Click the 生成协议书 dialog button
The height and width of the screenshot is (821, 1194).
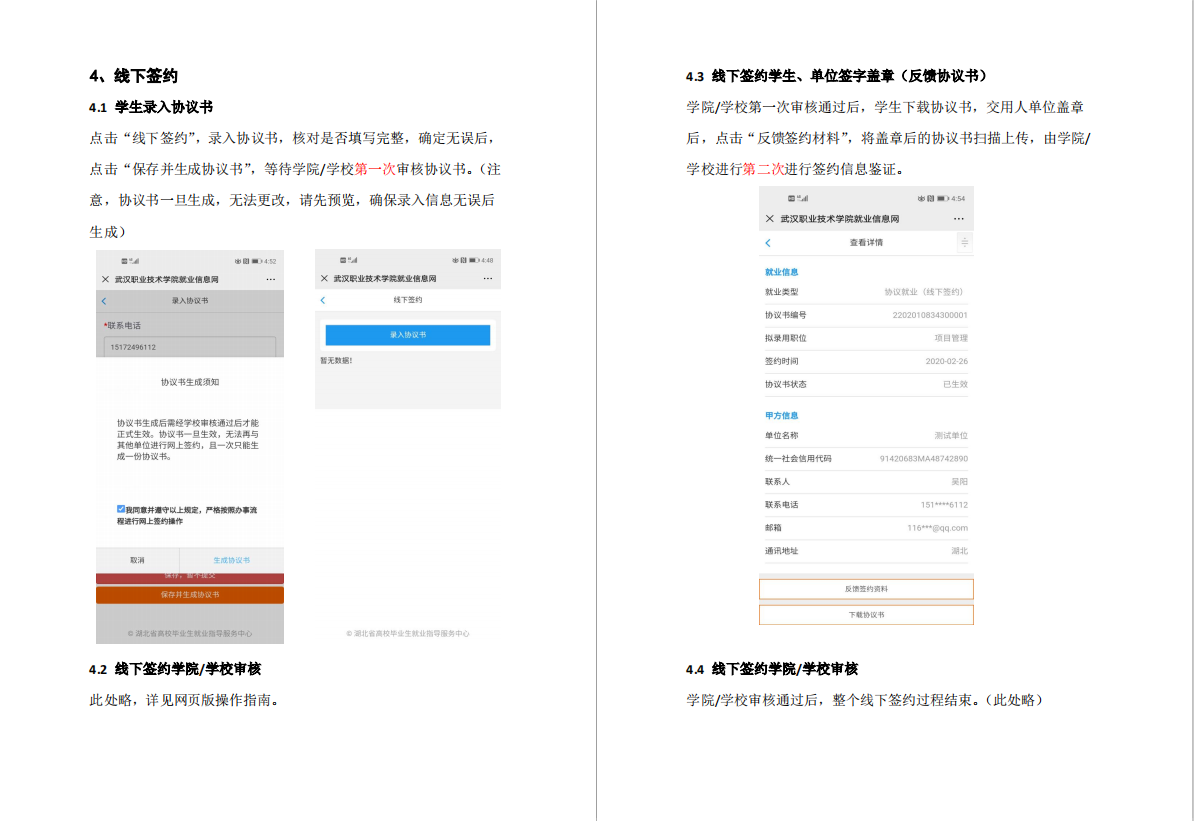pos(231,560)
